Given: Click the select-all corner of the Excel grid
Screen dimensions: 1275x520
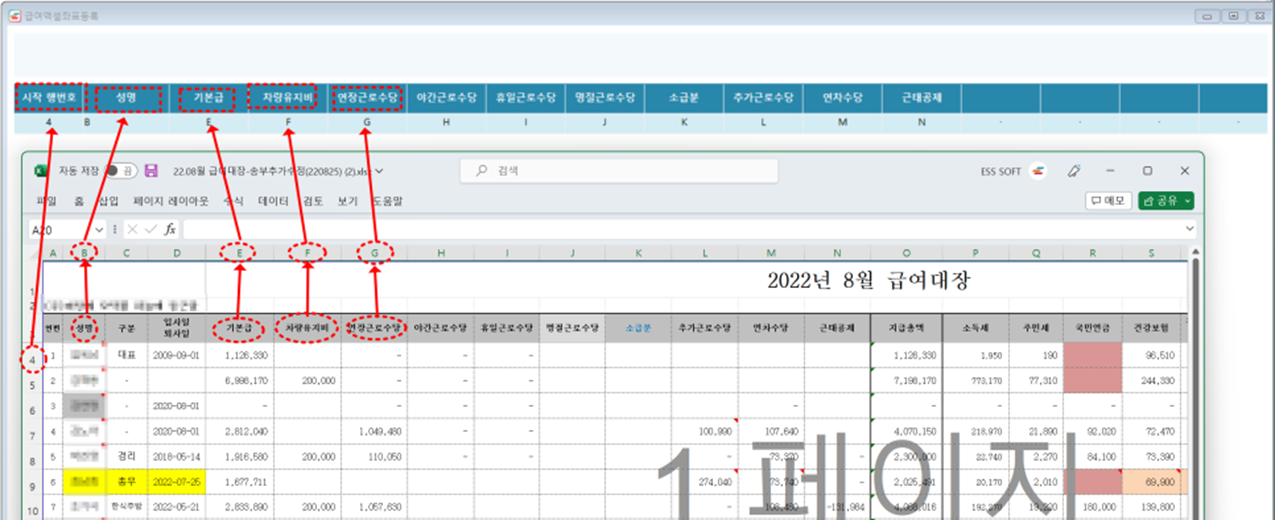Looking at the screenshot, I should coord(35,254).
